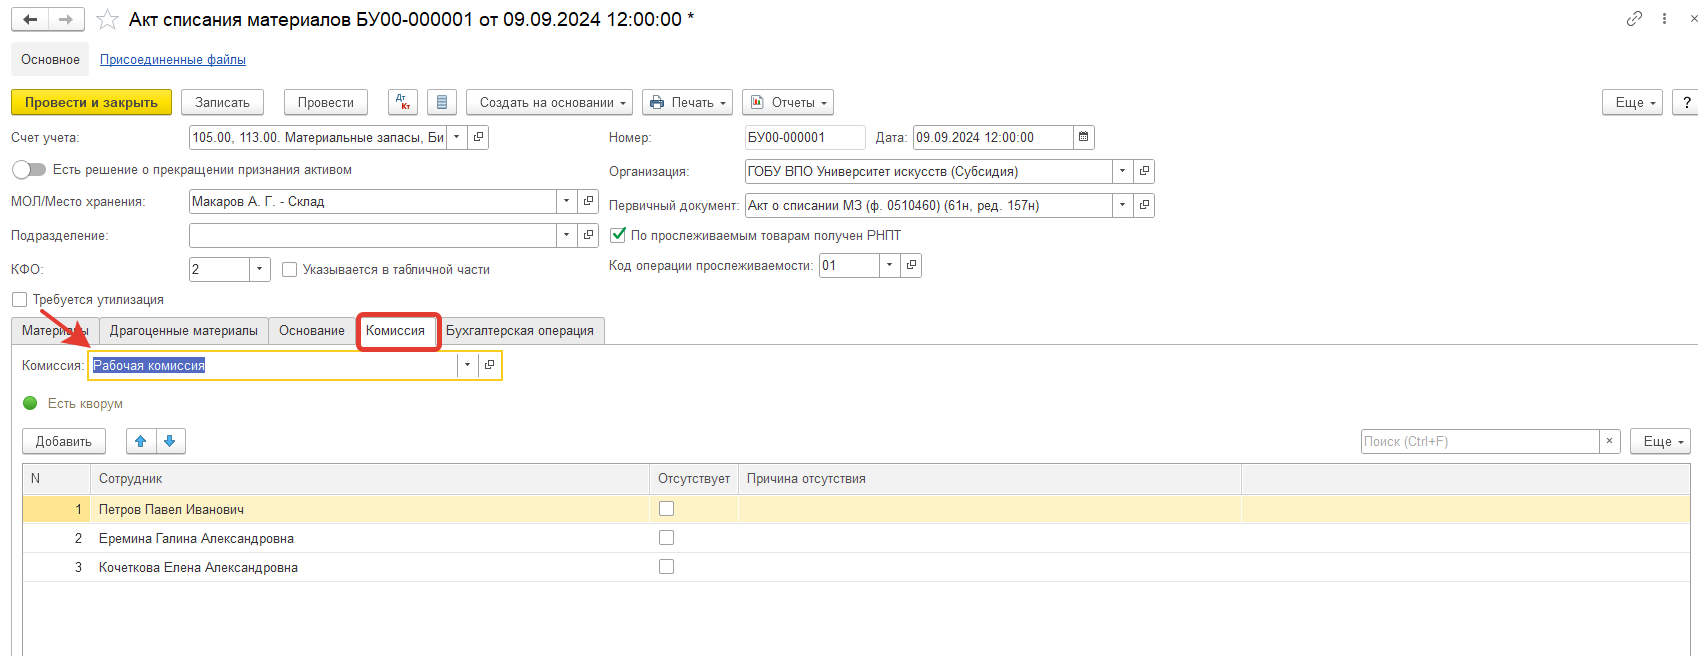Clear search field with the x button
This screenshot has width=1698, height=656.
1609,441
